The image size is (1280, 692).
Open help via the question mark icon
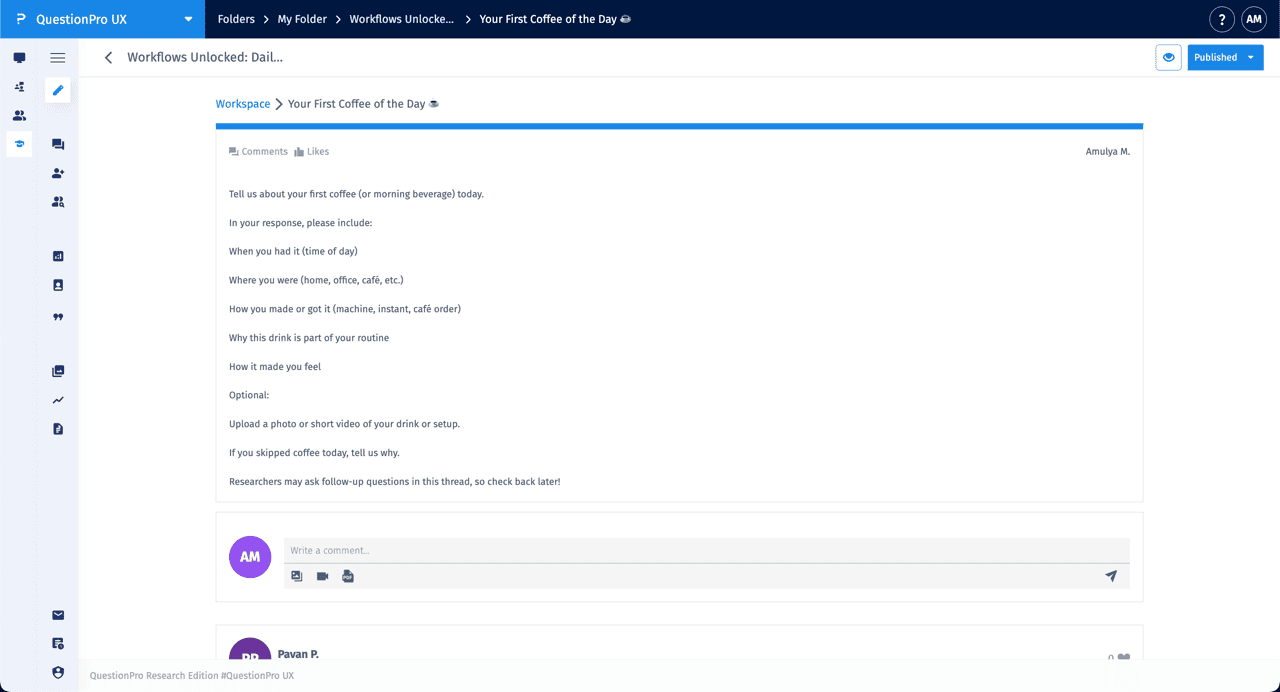(1221, 19)
